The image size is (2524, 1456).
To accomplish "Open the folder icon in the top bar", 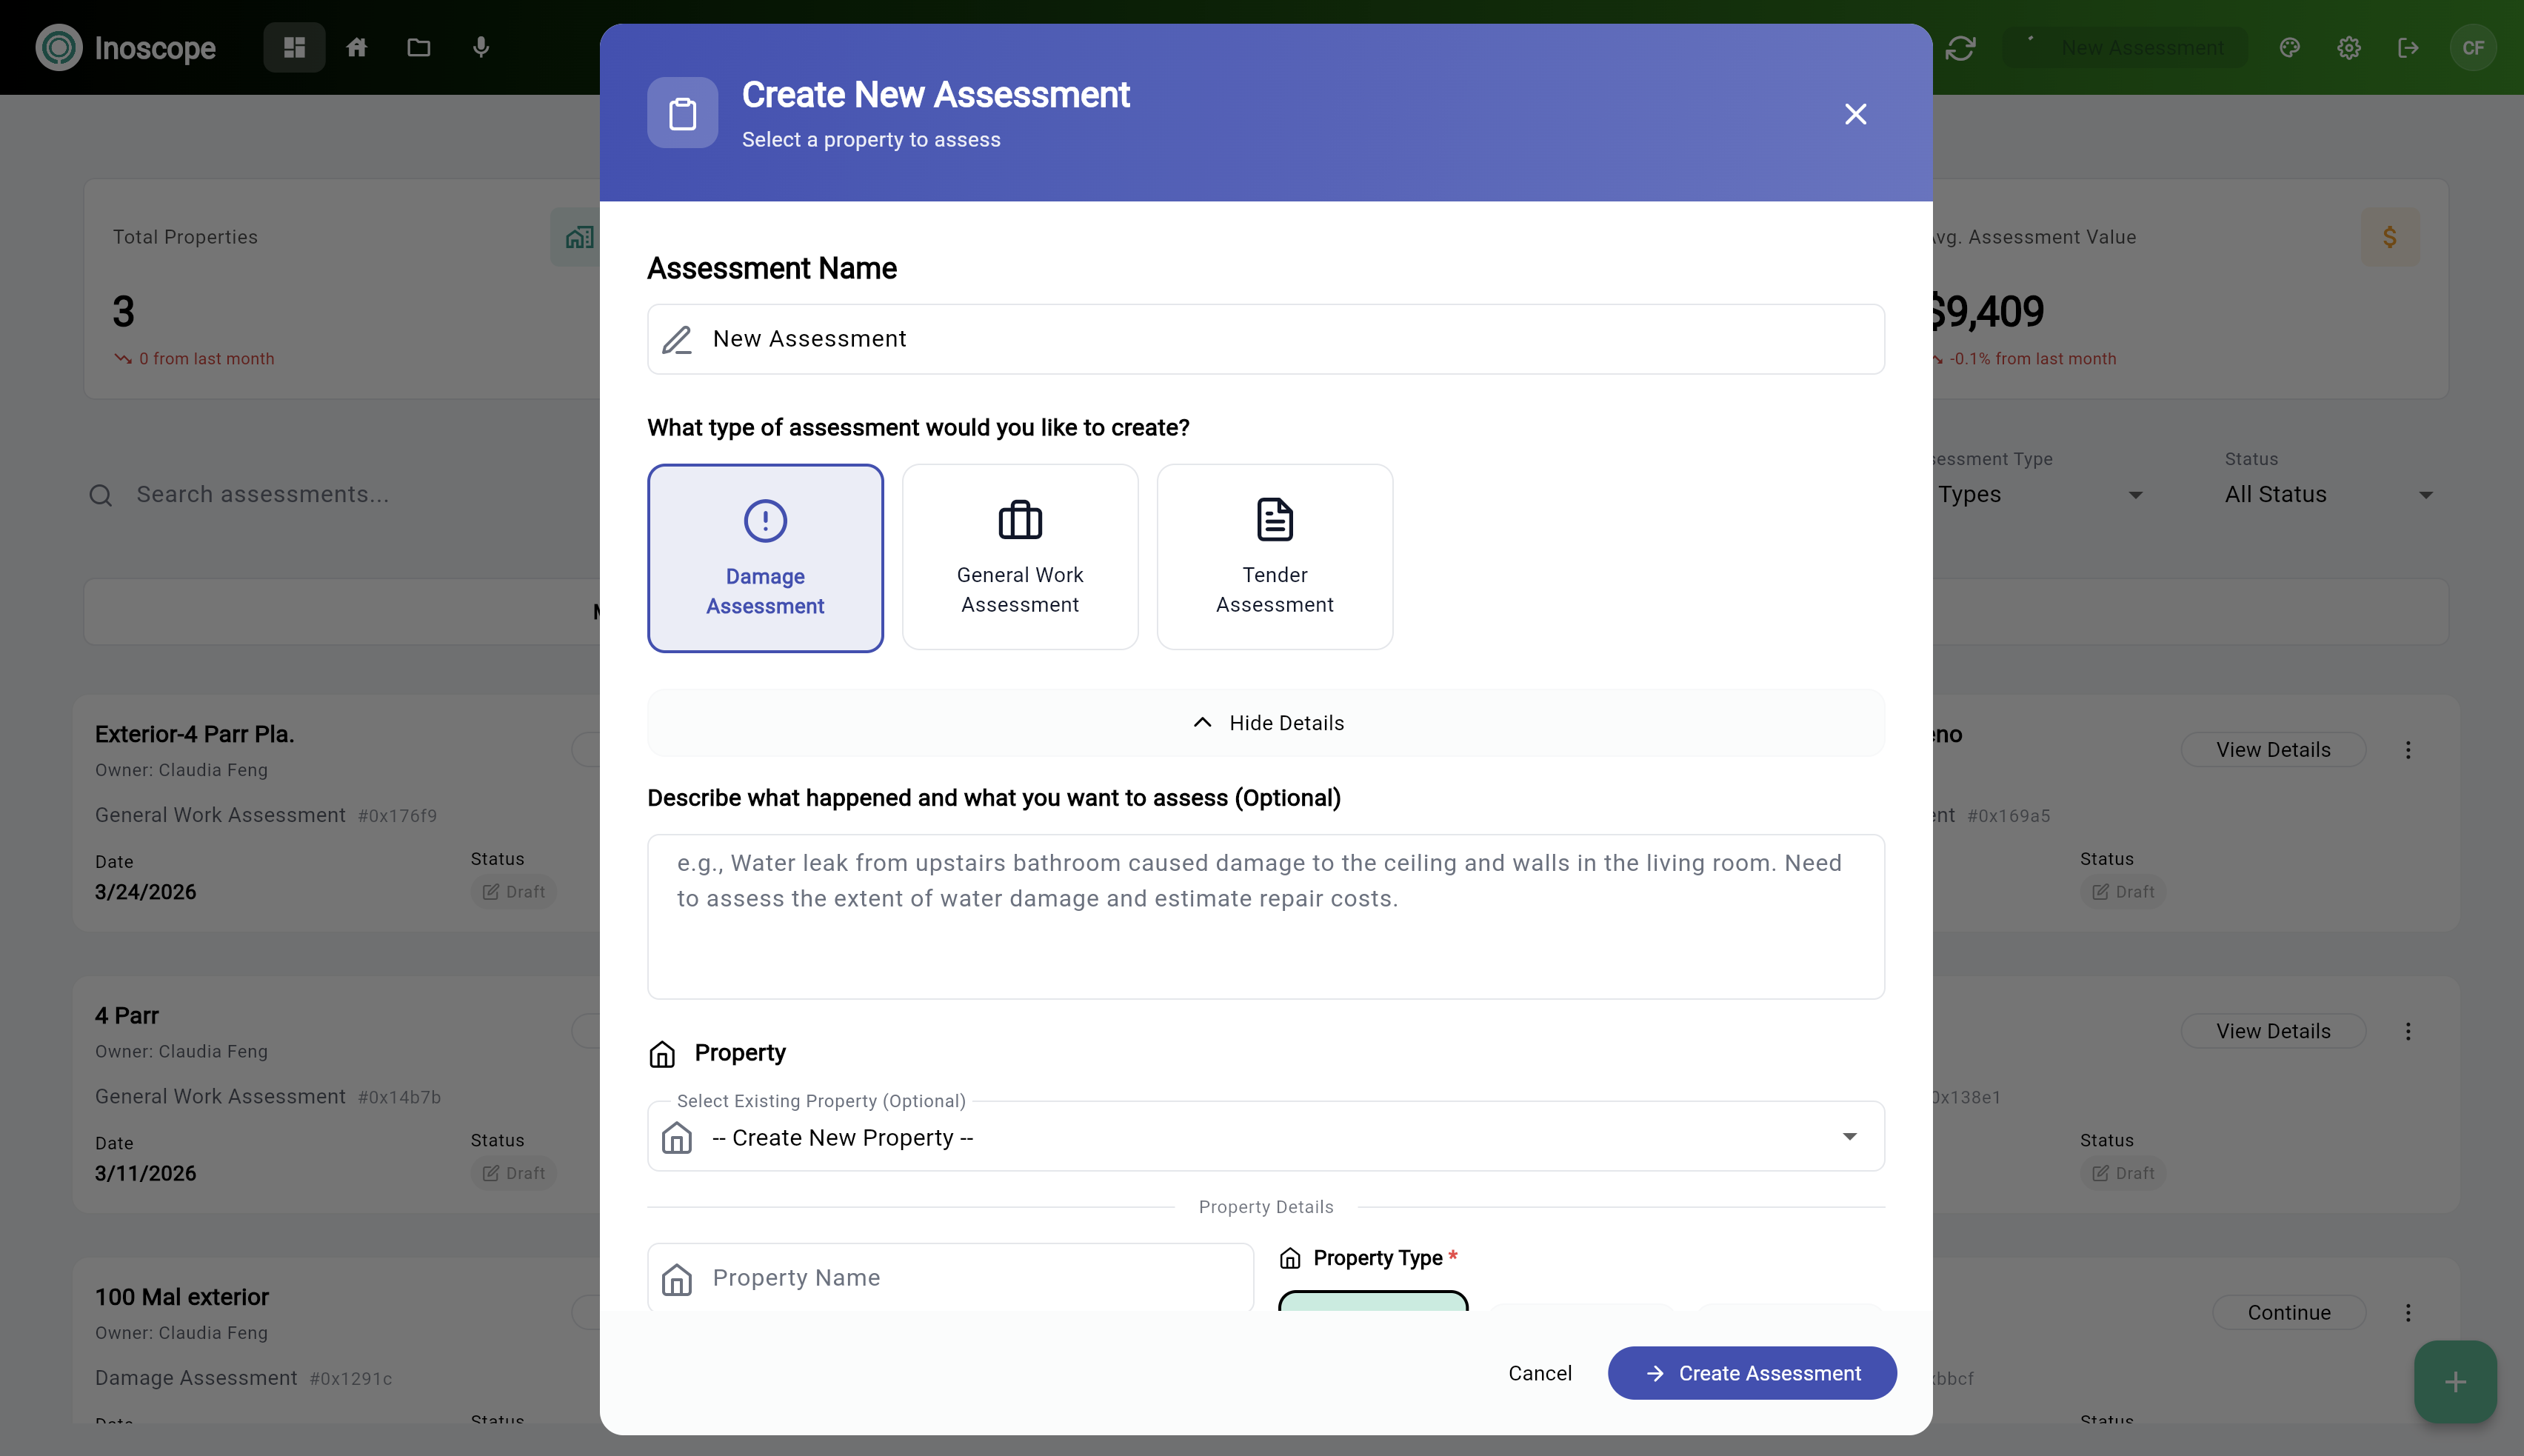I will [418, 47].
